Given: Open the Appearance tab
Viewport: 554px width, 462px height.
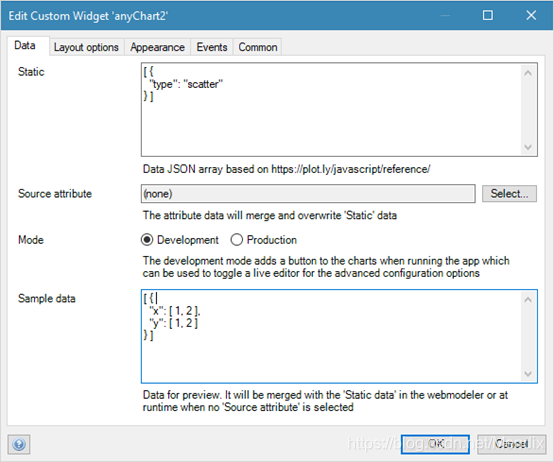Looking at the screenshot, I should 157,47.
